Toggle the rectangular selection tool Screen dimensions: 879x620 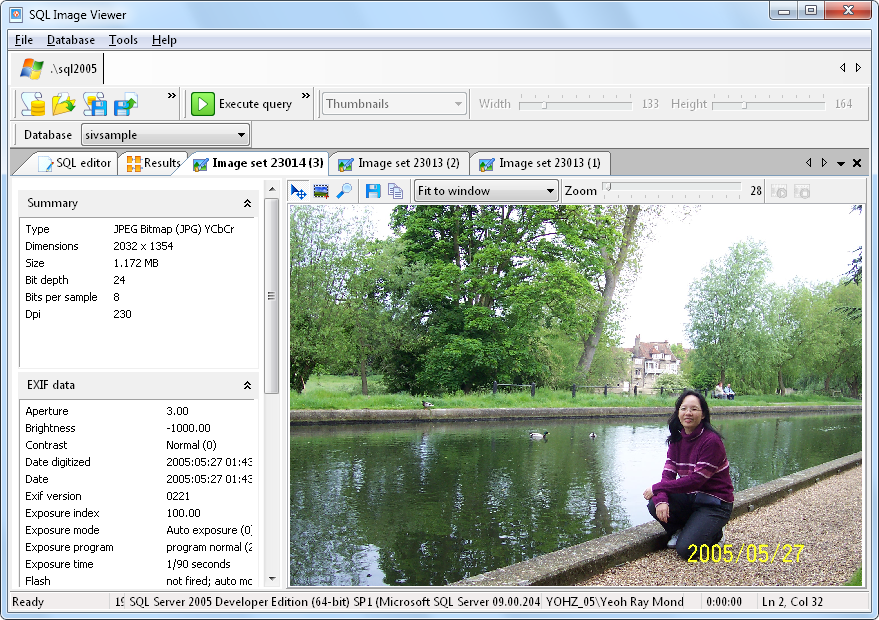321,191
